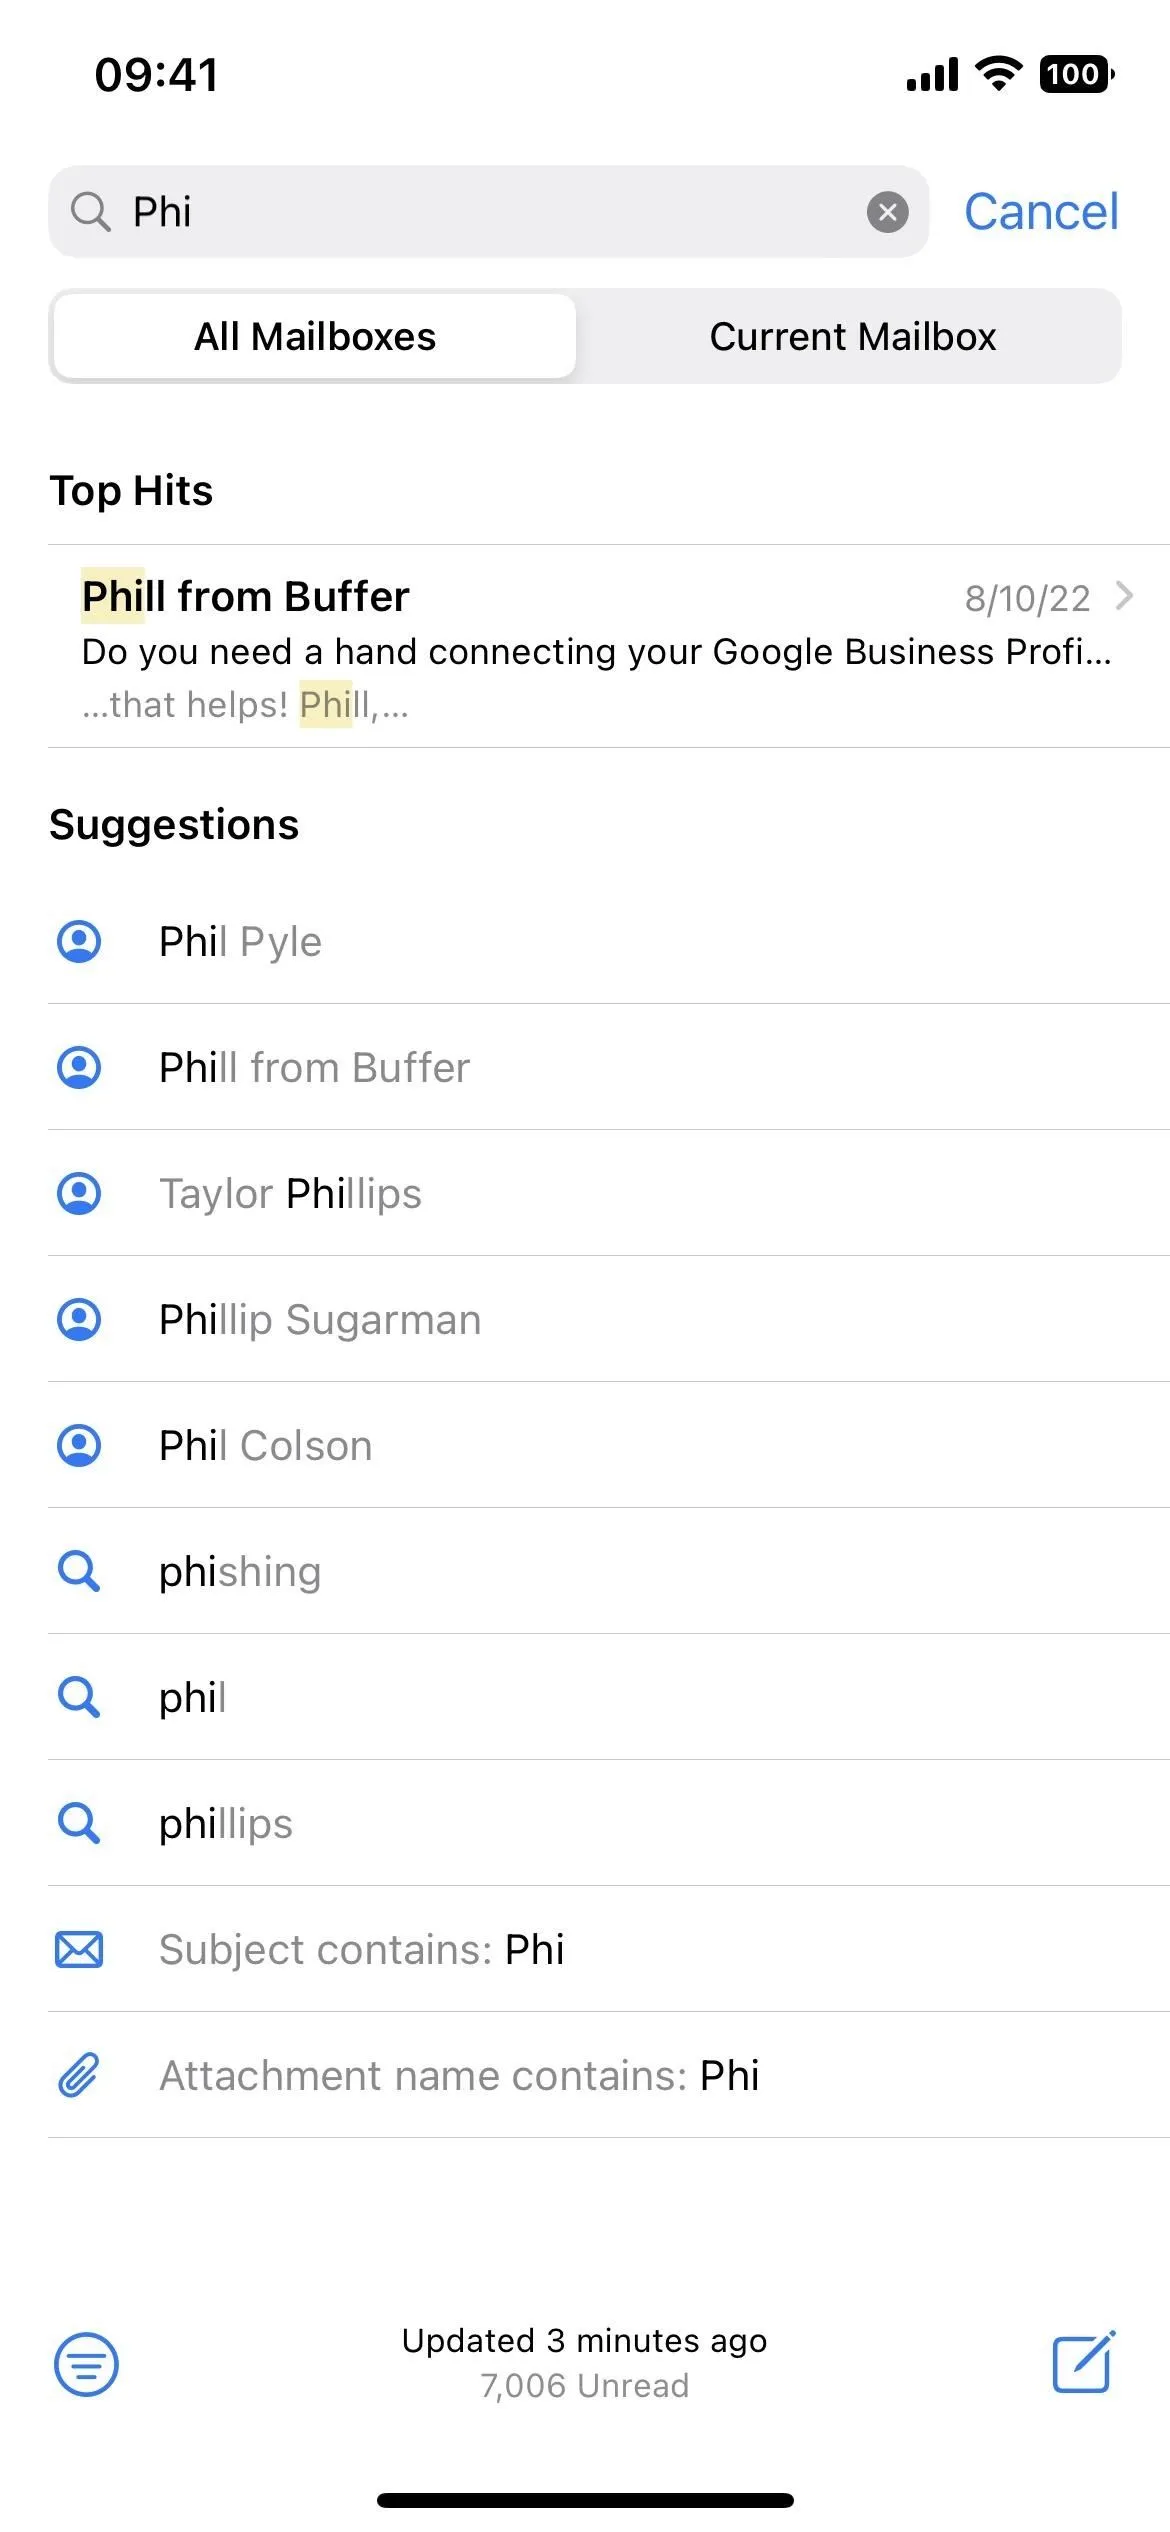Tap envelope icon for Subject contains Phi

click(x=79, y=1950)
